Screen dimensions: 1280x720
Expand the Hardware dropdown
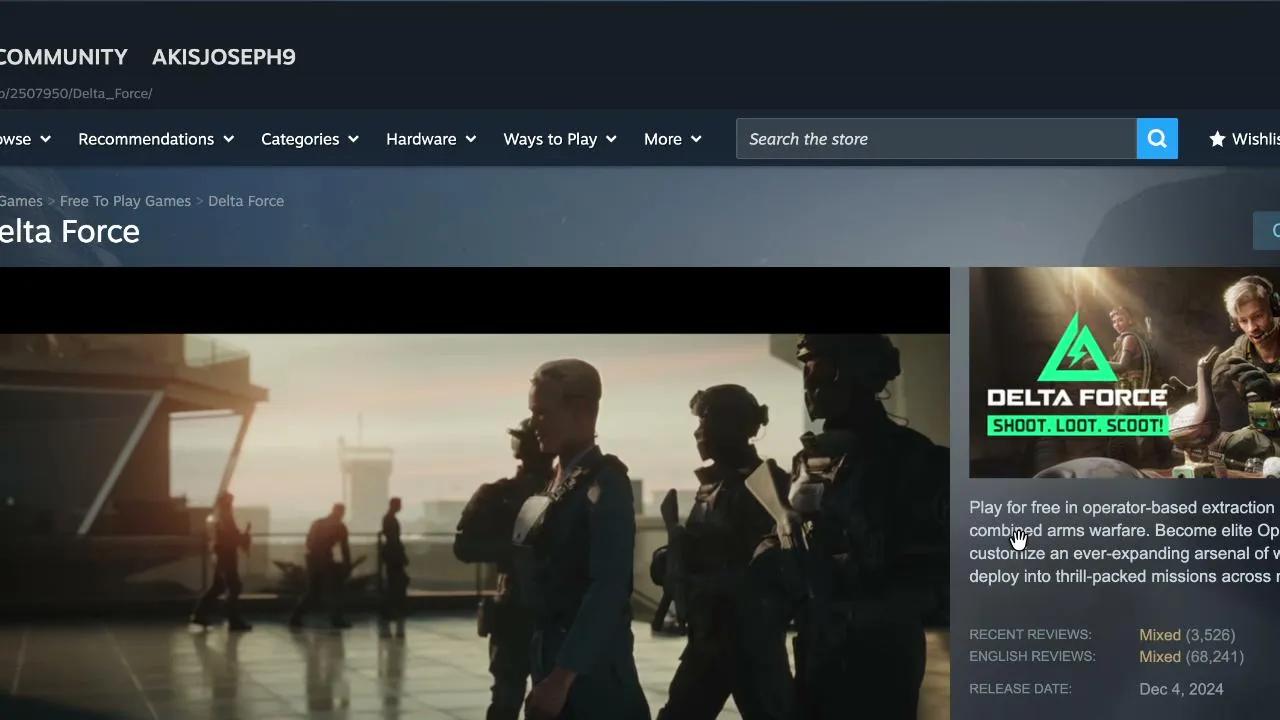[431, 139]
